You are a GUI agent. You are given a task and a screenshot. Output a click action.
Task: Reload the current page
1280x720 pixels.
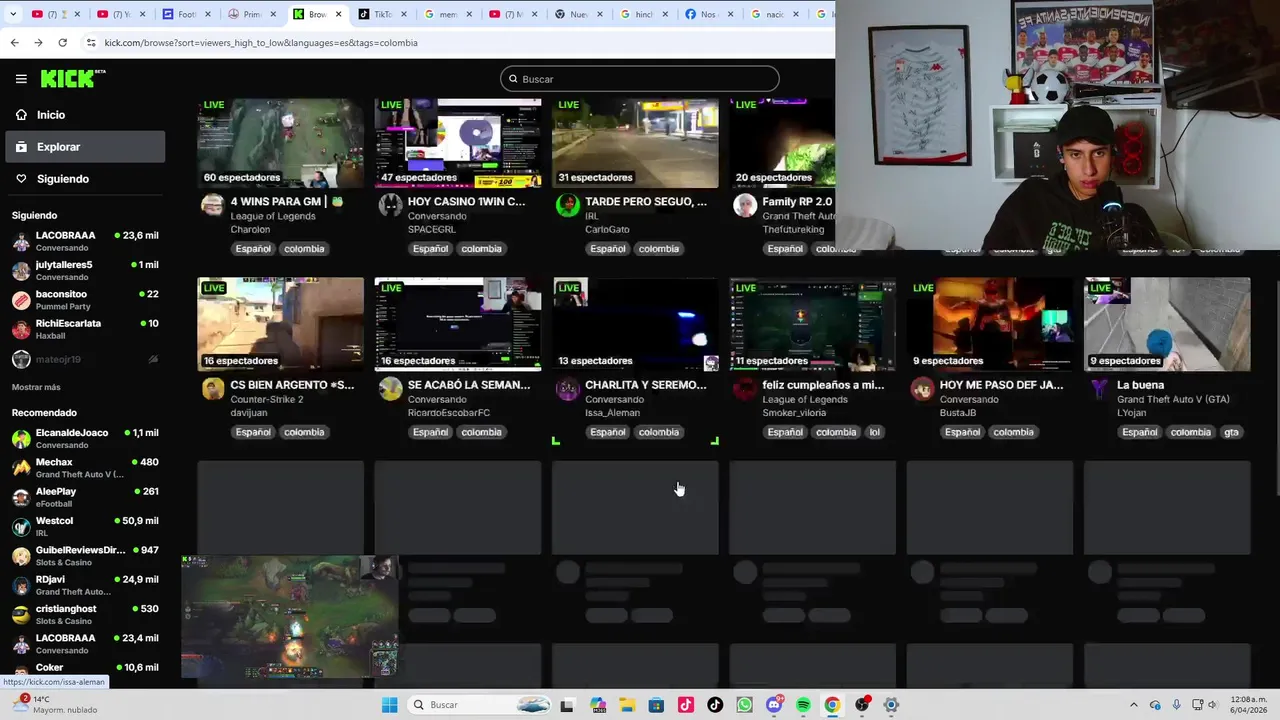point(62,43)
